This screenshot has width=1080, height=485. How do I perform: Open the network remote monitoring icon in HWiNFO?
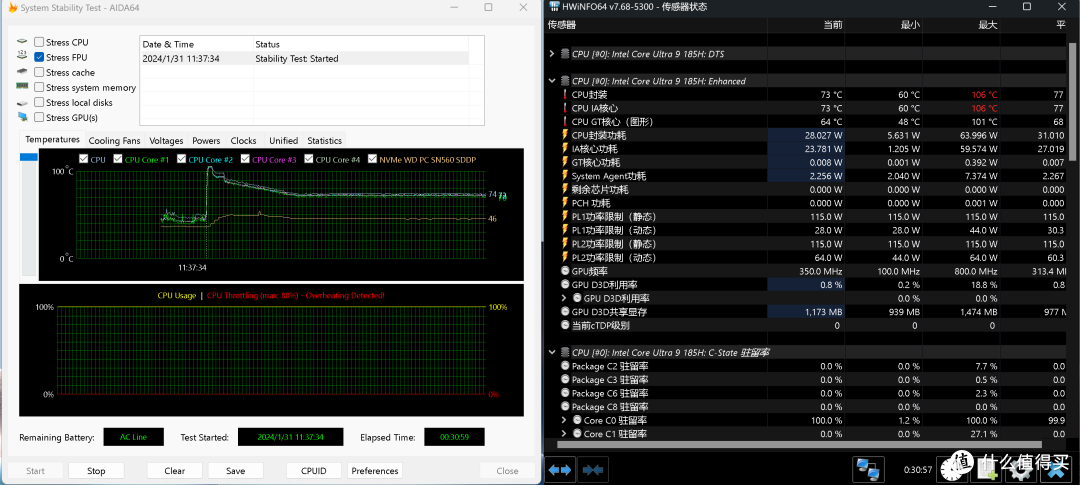point(868,470)
